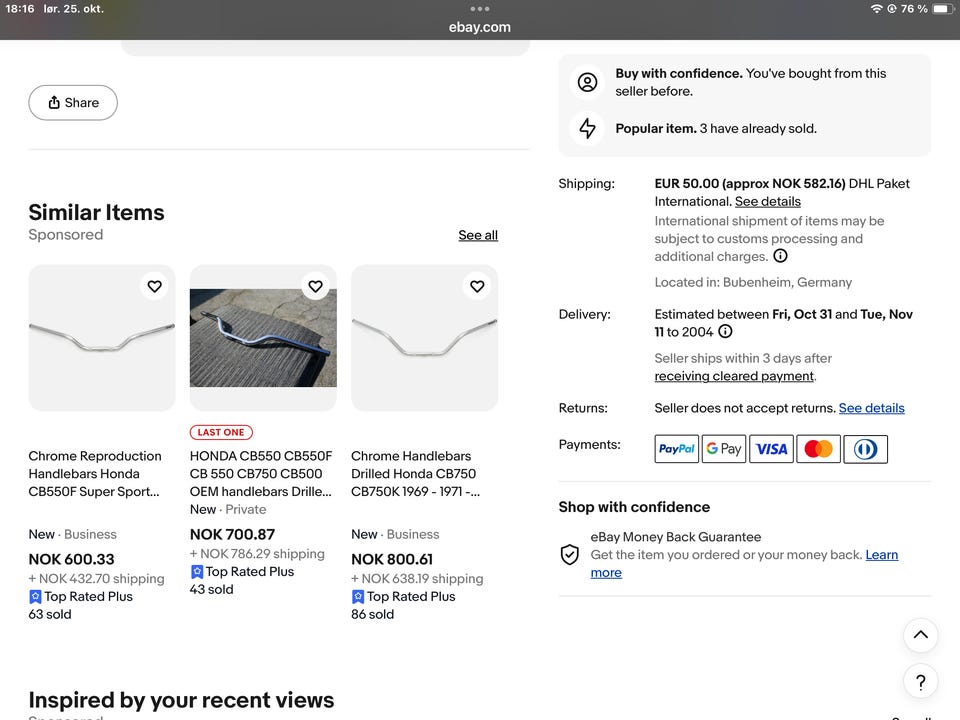
Task: Click the 63 sold text
Action: point(50,614)
